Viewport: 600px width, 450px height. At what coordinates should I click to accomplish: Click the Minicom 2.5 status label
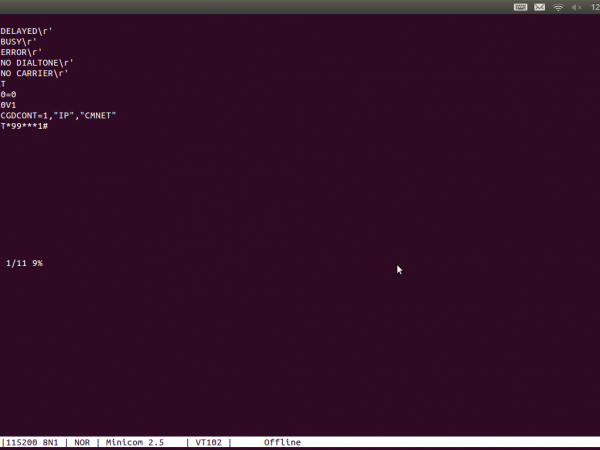[132, 442]
